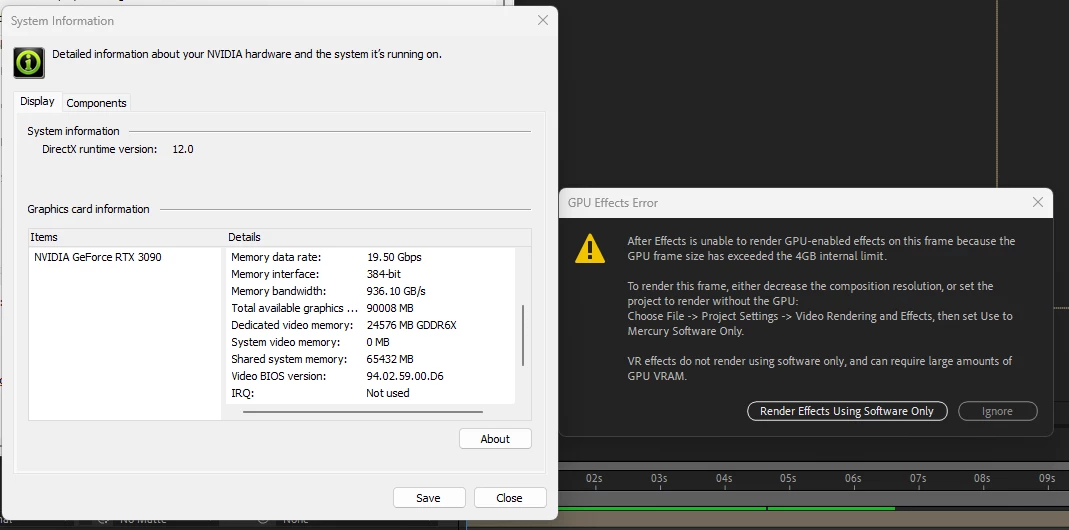Click Render Effects Using Software Only
Image resolution: width=1069 pixels, height=530 pixels.
pyautogui.click(x=847, y=411)
